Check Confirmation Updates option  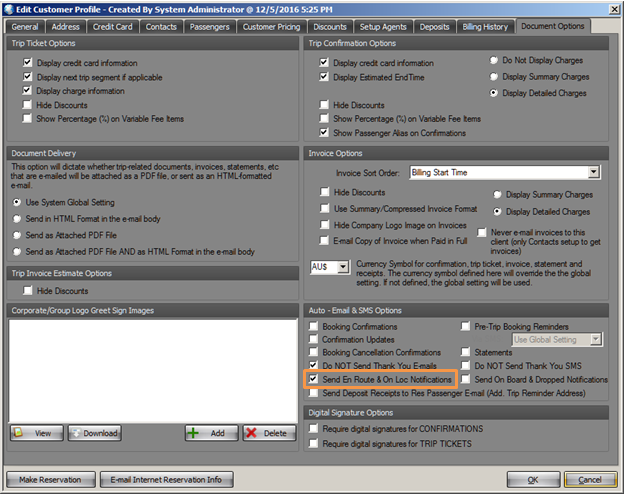[x=314, y=339]
